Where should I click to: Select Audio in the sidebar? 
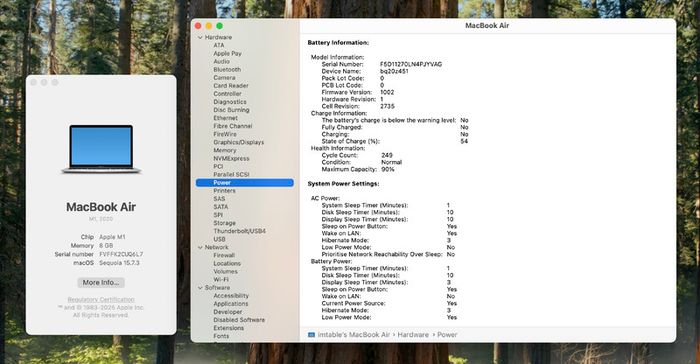pyautogui.click(x=221, y=62)
